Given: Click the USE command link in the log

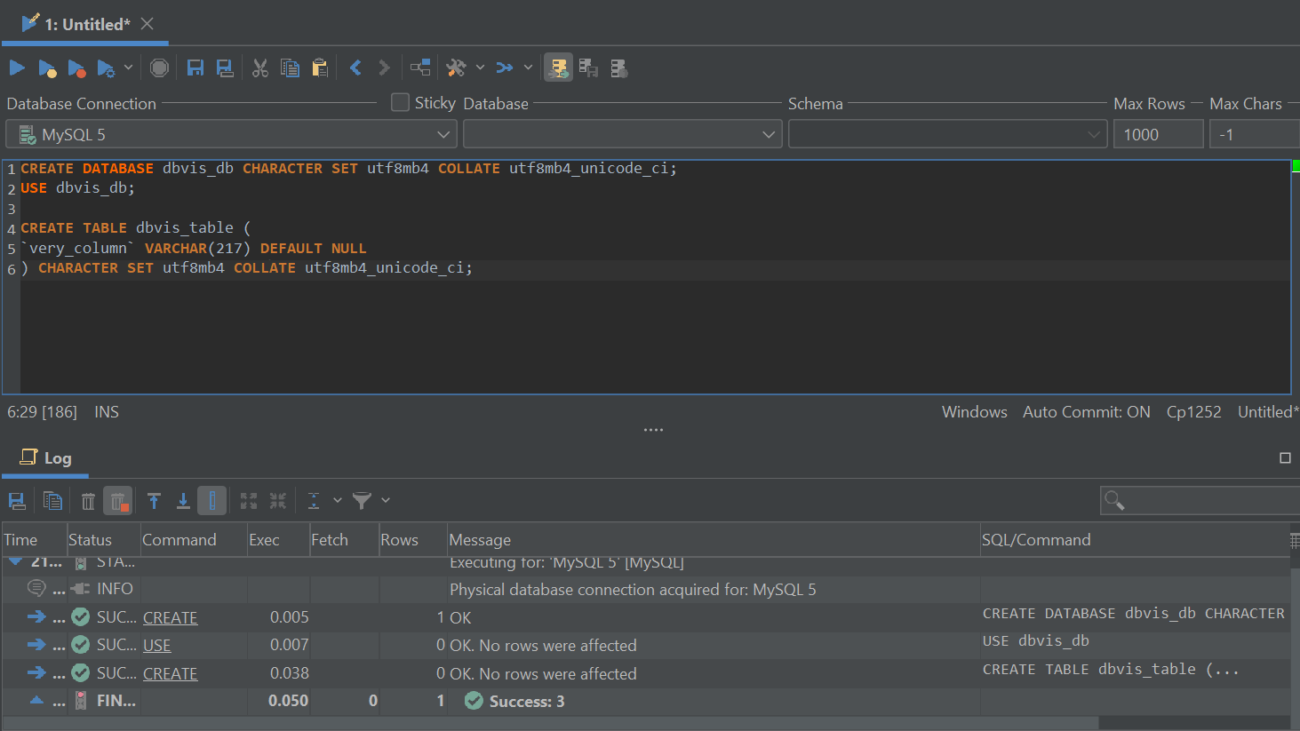Looking at the screenshot, I should (x=155, y=645).
